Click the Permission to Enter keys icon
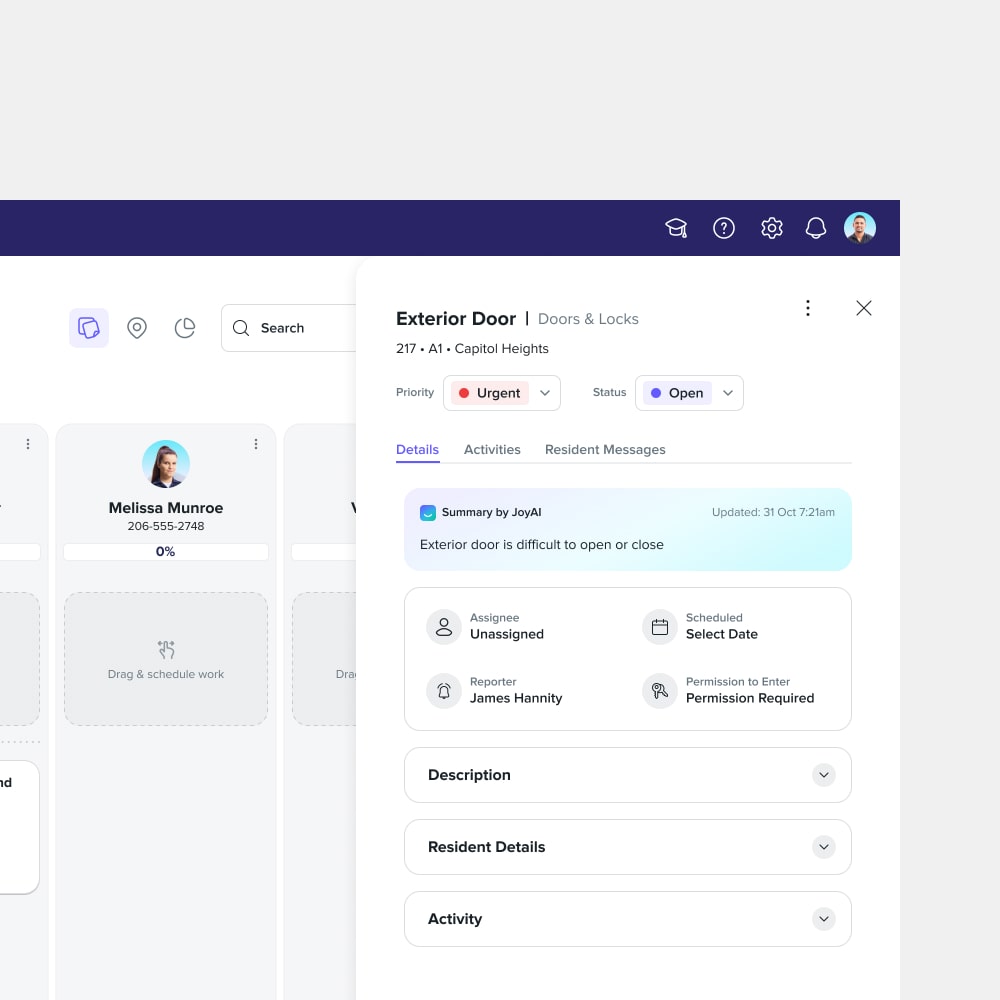This screenshot has height=1000, width=1000. [x=659, y=691]
